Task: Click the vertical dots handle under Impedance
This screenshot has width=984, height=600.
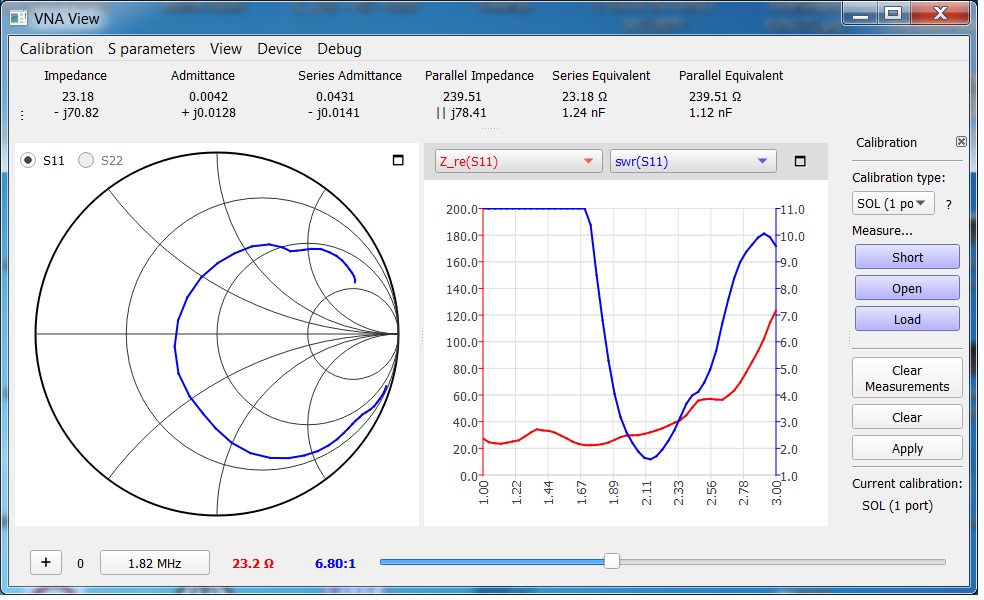Action: tap(22, 115)
